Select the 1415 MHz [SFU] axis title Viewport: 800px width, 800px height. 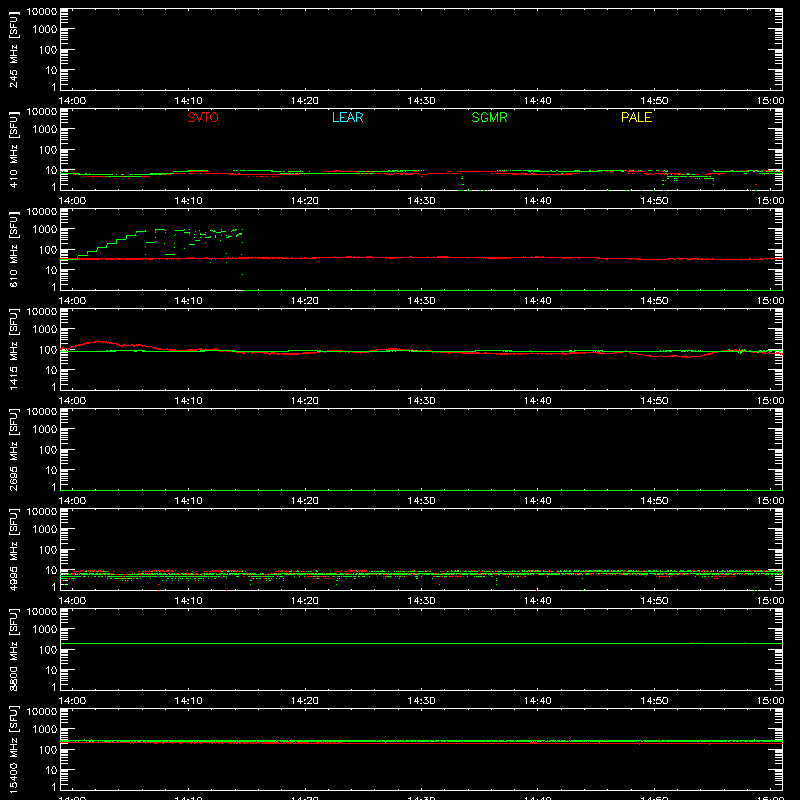(x=13, y=349)
